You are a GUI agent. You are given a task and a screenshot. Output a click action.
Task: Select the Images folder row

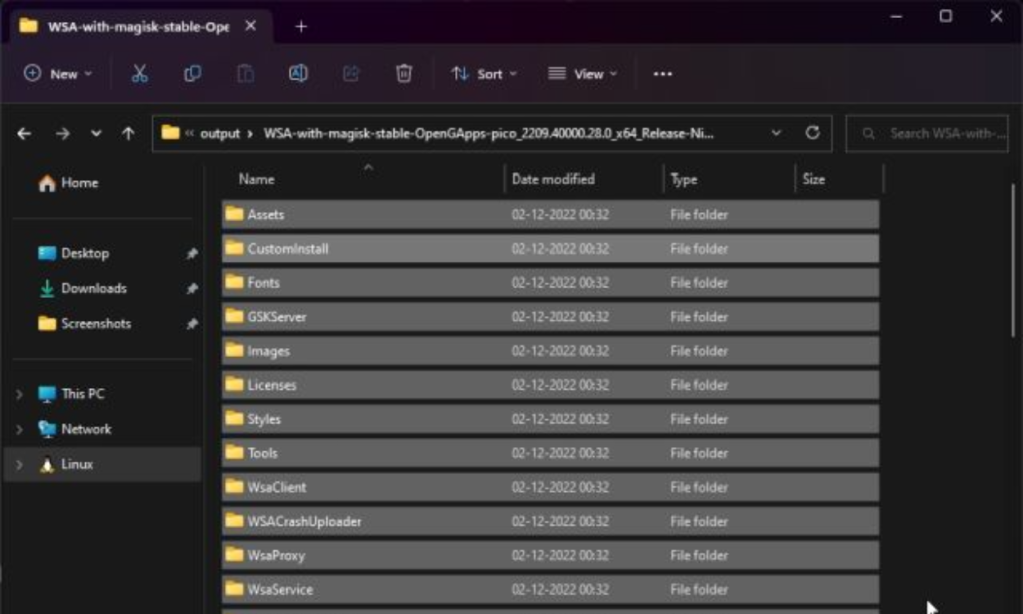[551, 351]
